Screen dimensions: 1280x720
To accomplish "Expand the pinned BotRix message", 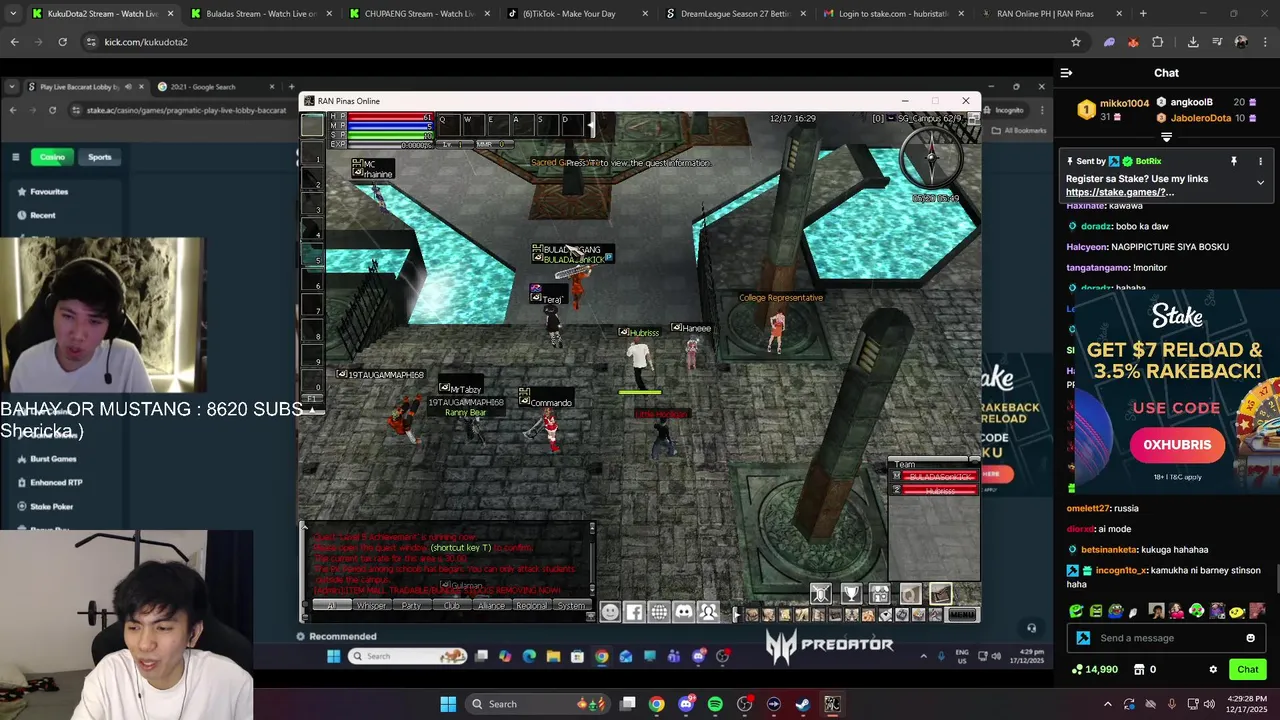I will tap(1260, 183).
